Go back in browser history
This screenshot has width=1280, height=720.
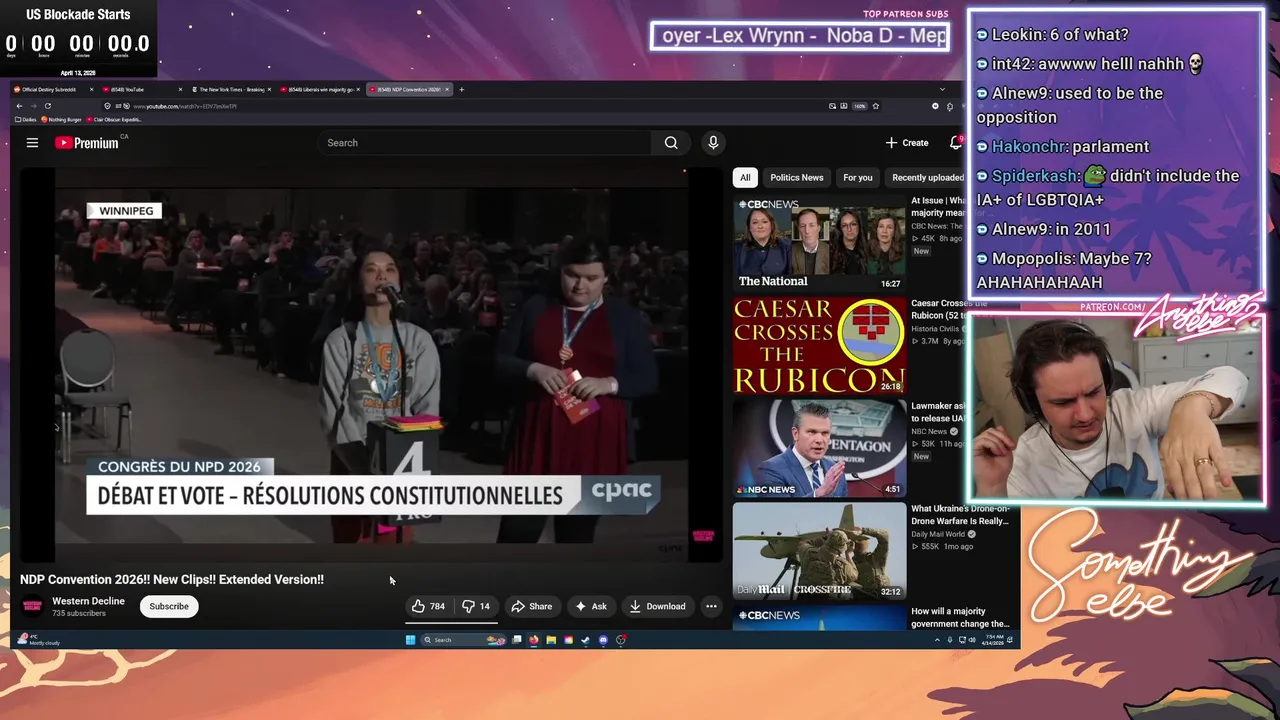[19, 106]
